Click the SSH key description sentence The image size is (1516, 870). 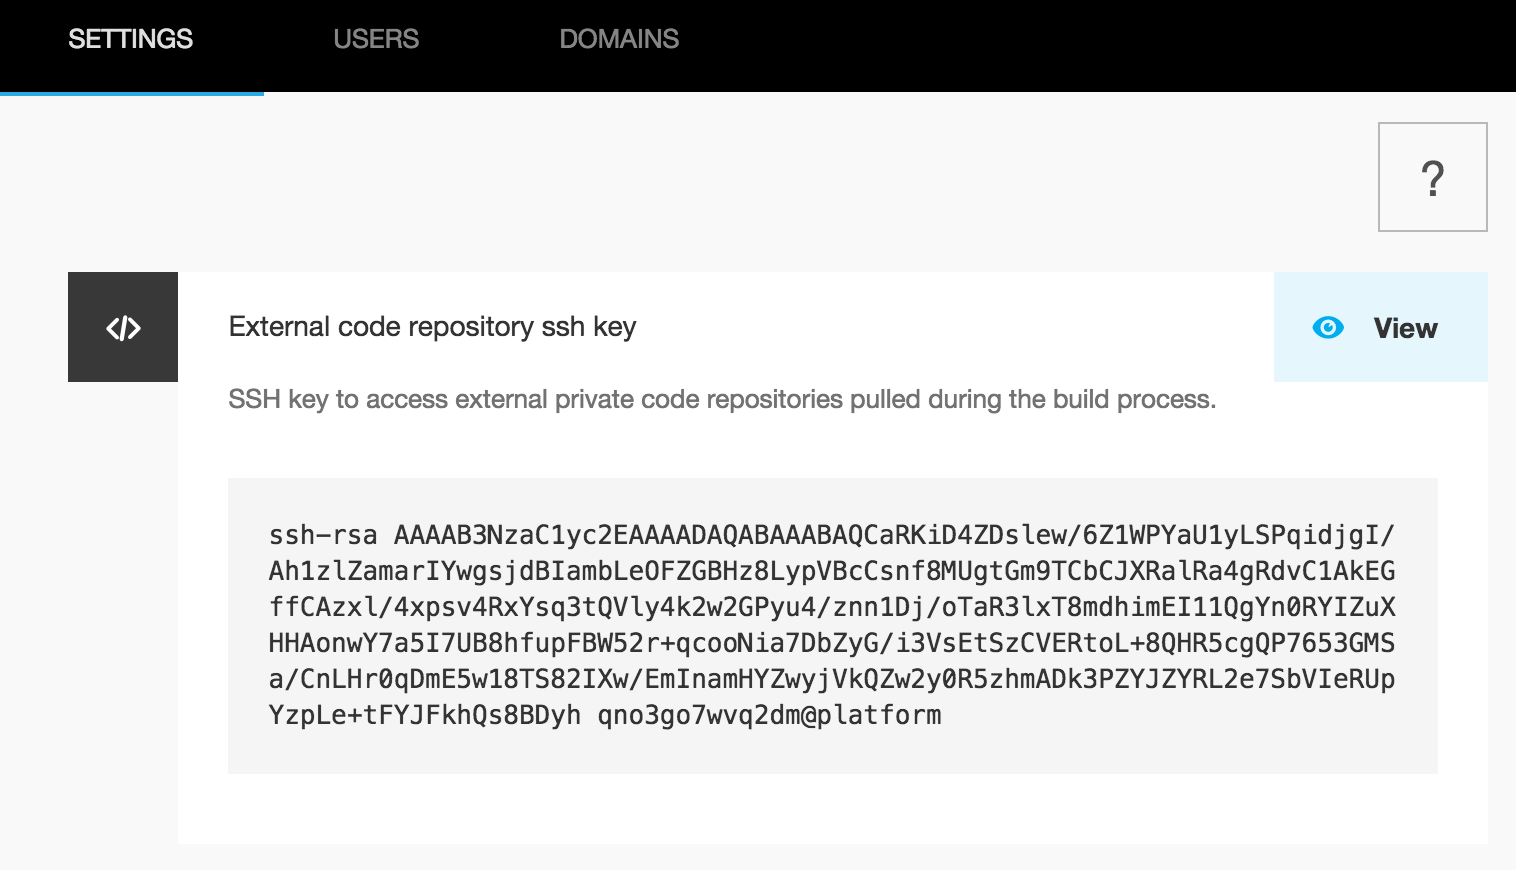pos(721,400)
